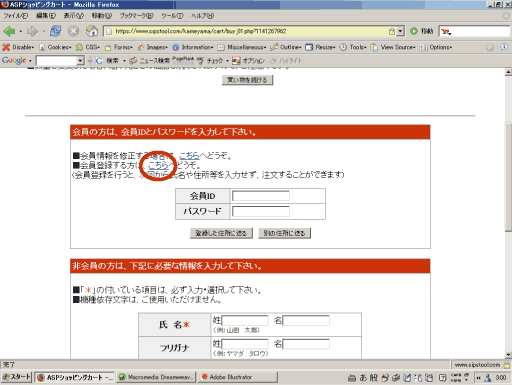
Task: Go to the Home page icon
Action: click(92, 31)
